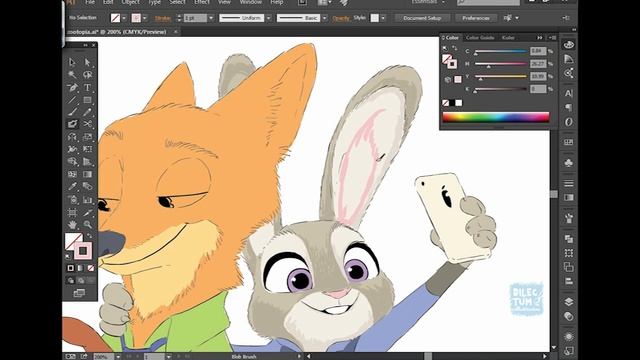The image size is (640, 360).
Task: Open stroke color dropdown in control bar
Action: point(144,18)
